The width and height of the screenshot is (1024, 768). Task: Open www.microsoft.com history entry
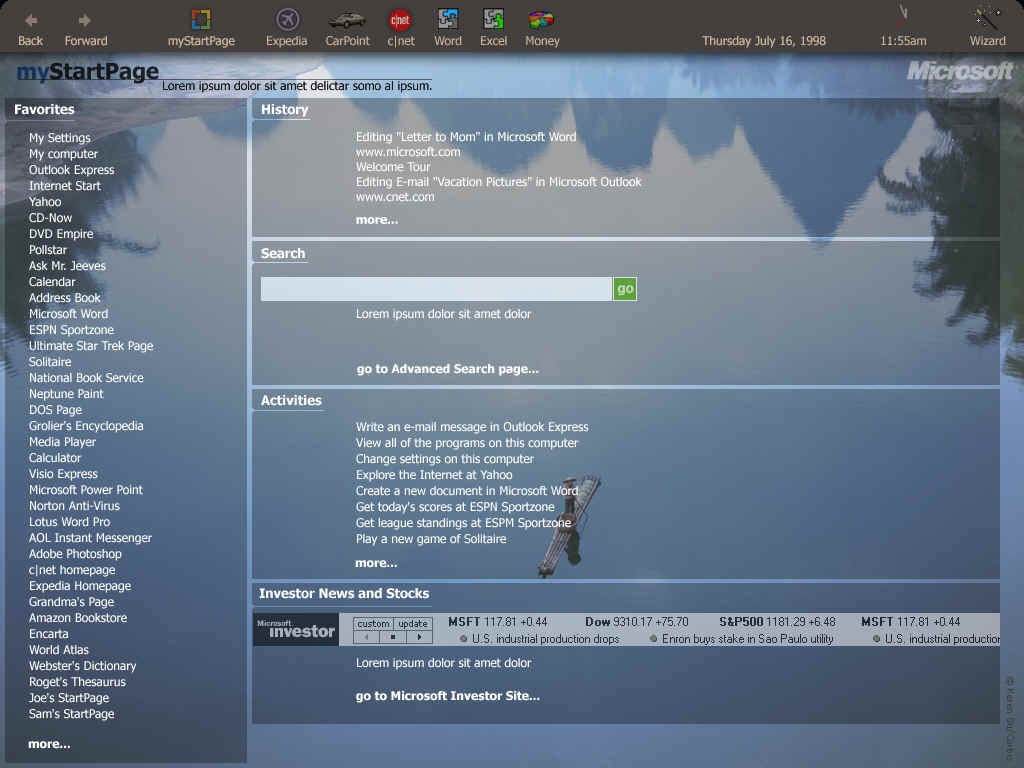[x=408, y=152]
